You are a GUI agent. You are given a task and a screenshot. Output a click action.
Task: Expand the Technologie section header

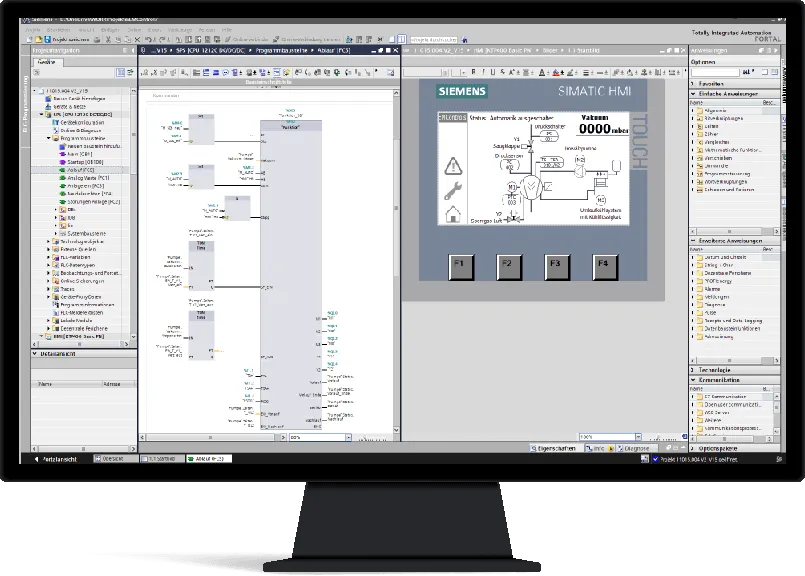tap(694, 370)
